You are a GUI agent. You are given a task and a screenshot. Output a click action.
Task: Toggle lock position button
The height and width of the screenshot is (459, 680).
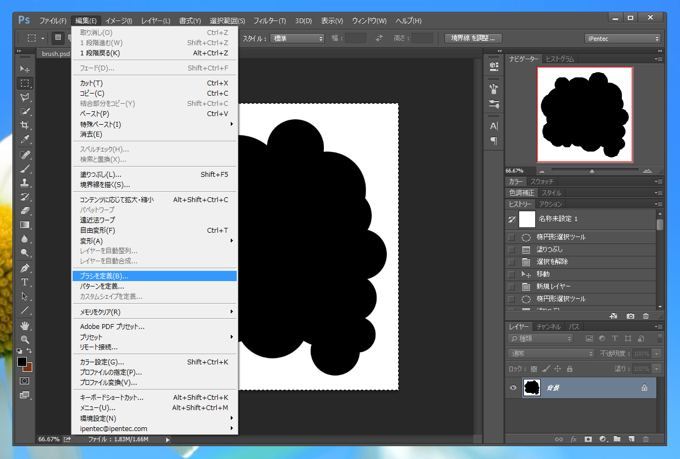(x=558, y=369)
